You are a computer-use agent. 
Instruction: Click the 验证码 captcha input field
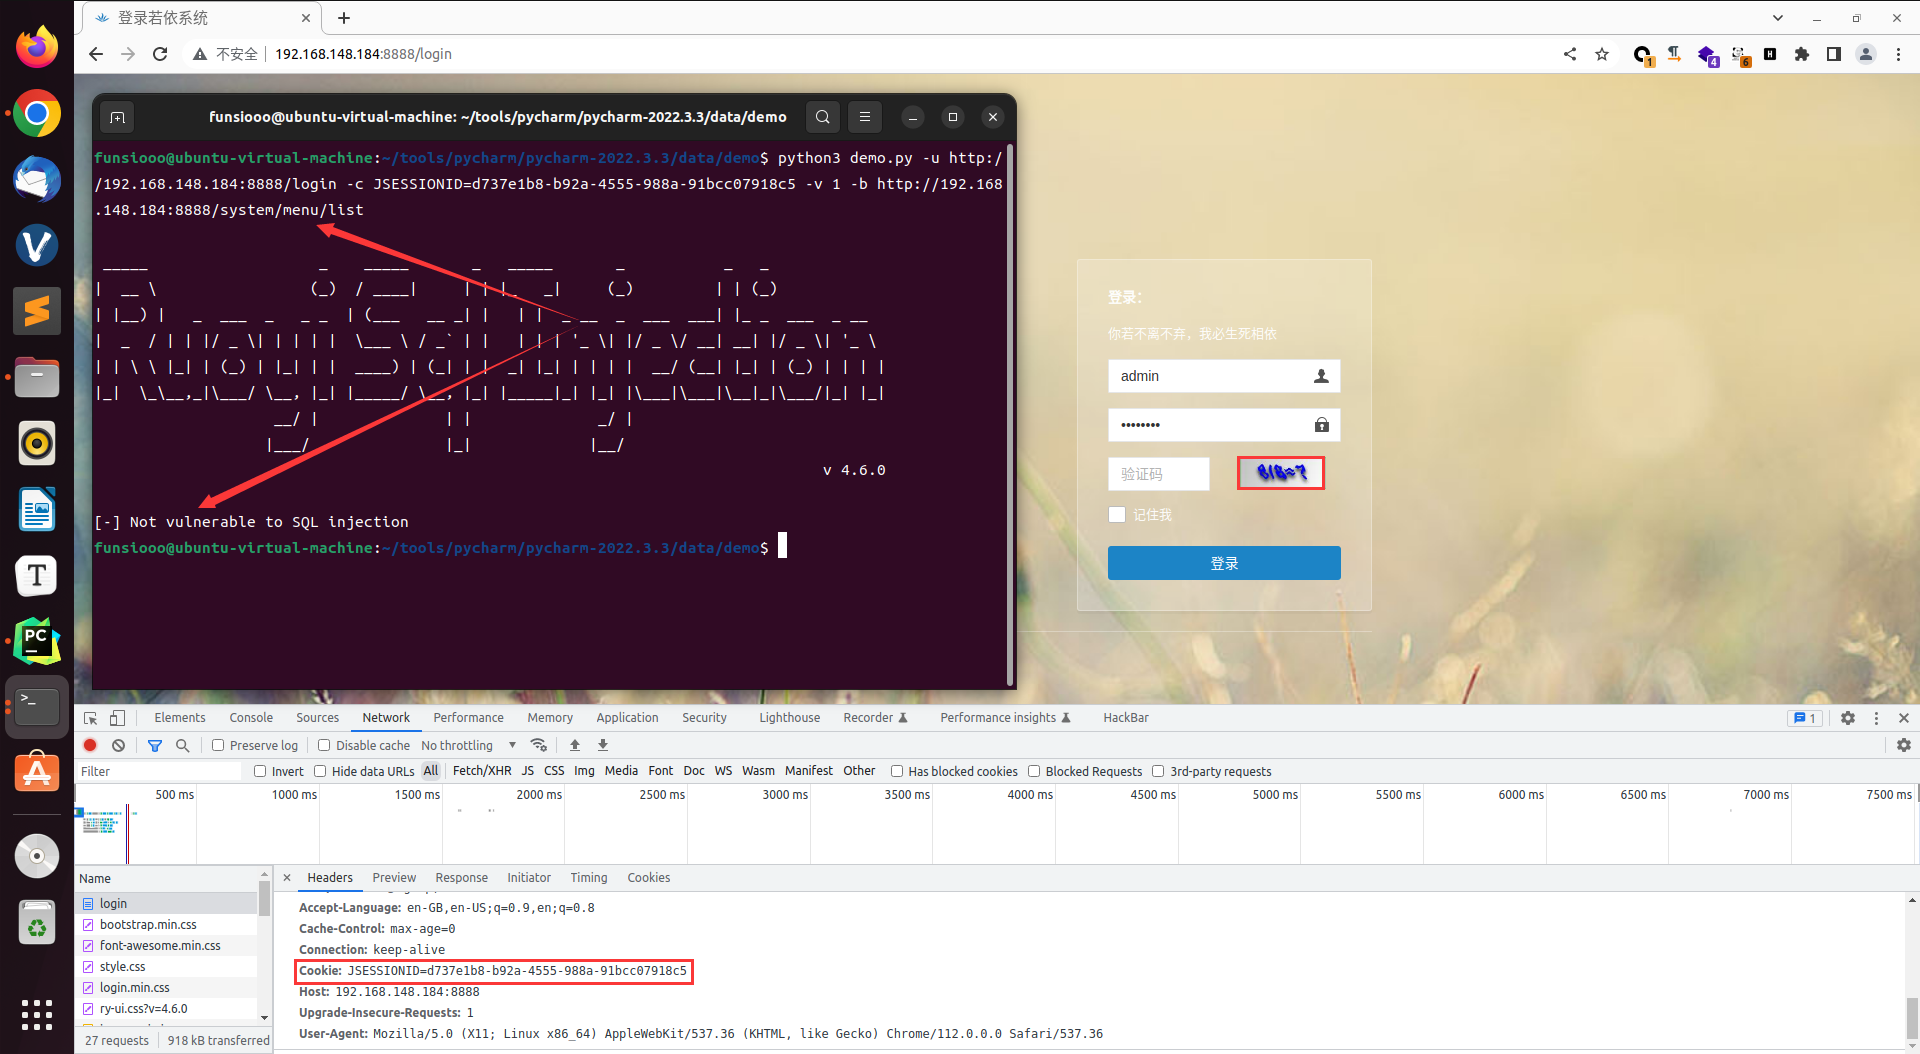pyautogui.click(x=1159, y=474)
